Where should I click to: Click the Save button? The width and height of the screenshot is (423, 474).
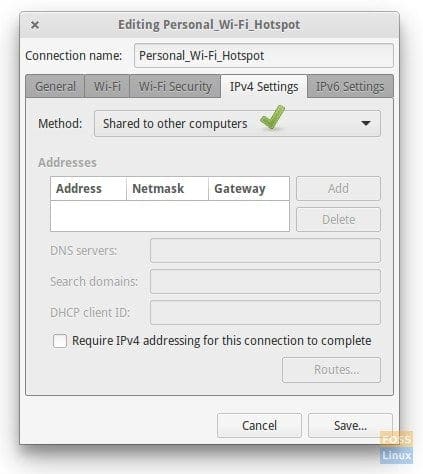(x=350, y=426)
